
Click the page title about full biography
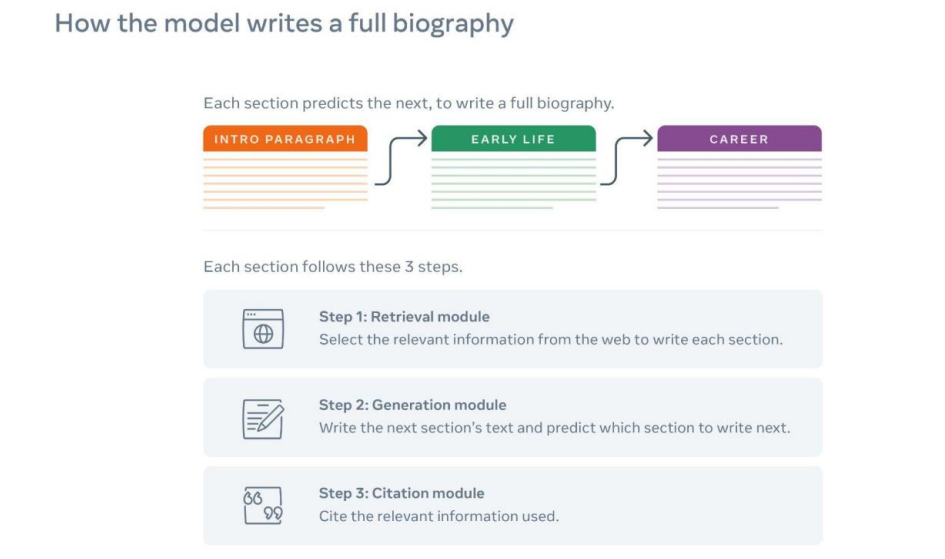284,23
